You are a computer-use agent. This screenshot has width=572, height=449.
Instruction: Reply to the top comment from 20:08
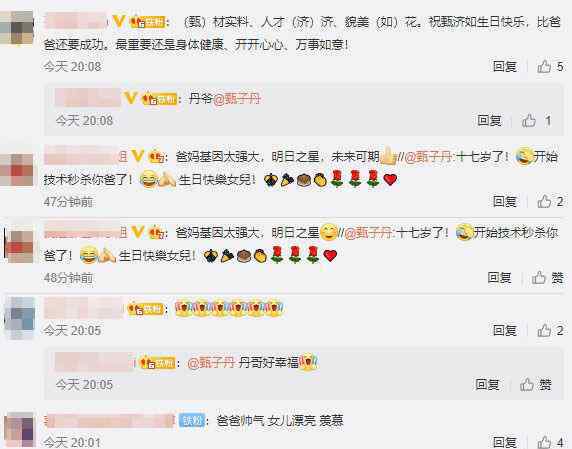(x=505, y=66)
